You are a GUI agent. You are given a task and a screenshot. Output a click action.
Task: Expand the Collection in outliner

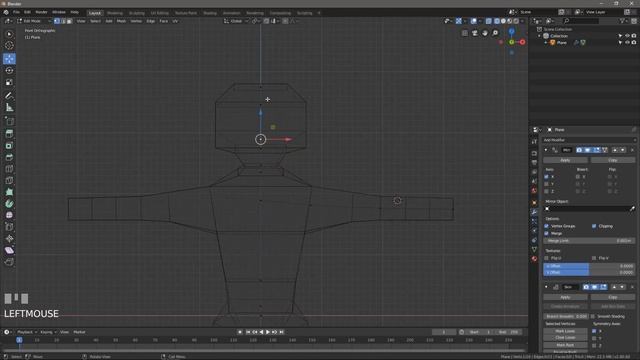point(540,36)
